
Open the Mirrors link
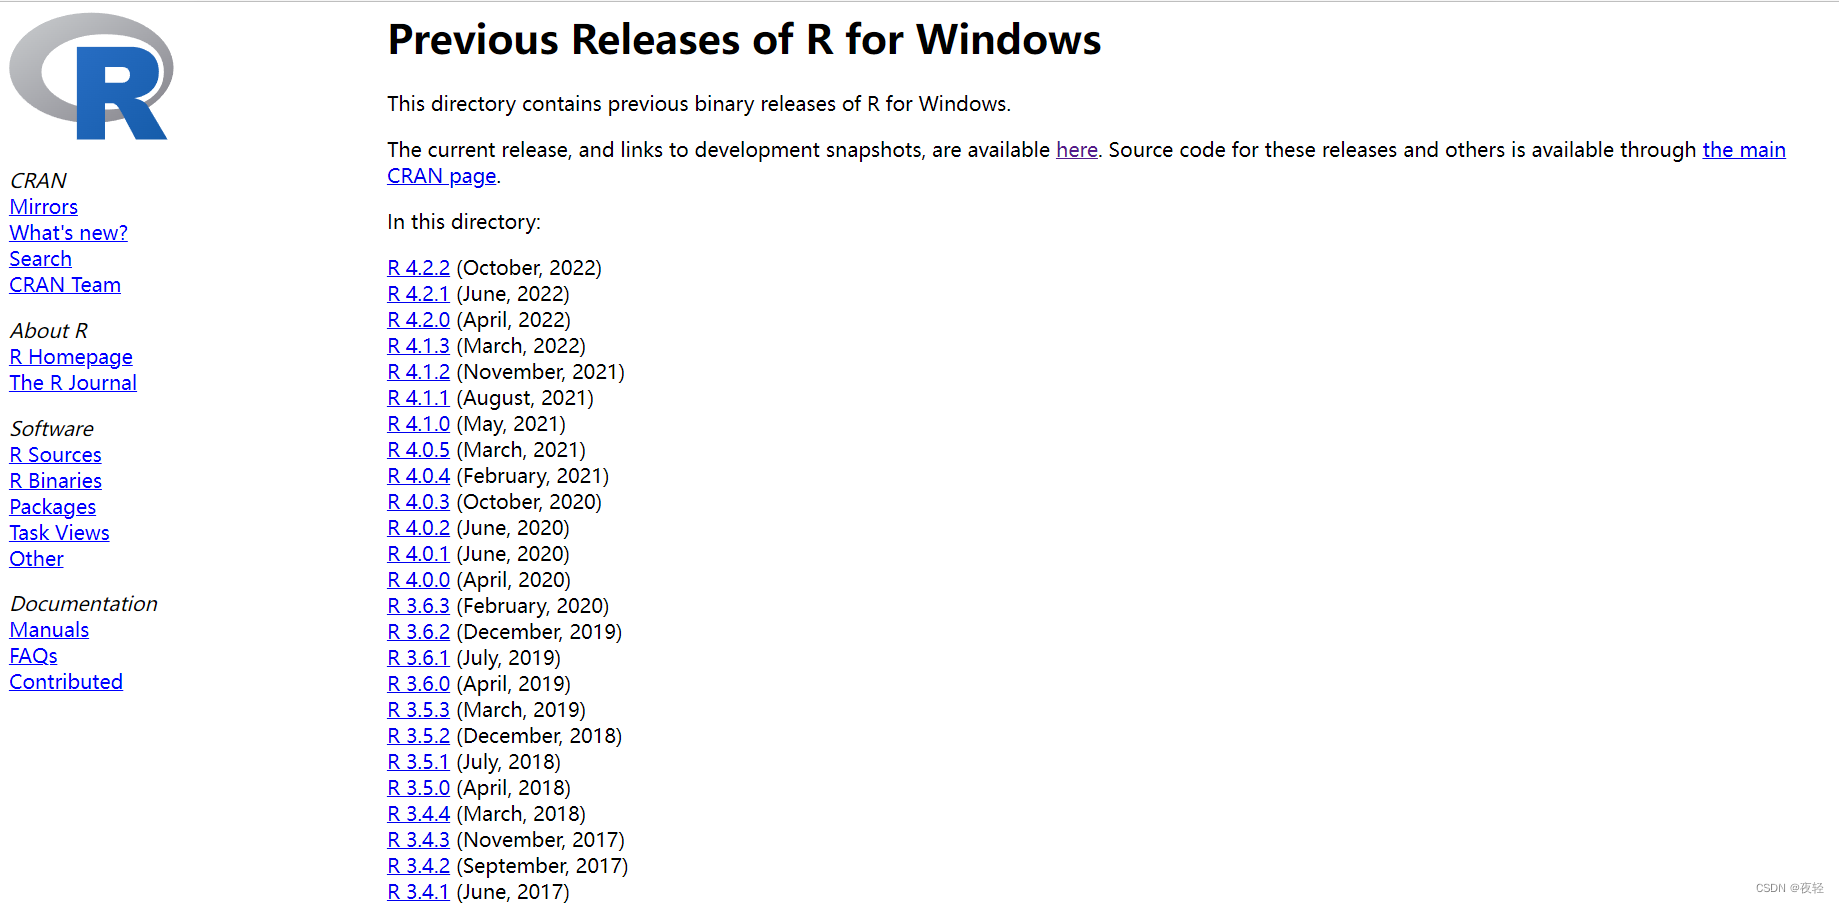click(x=44, y=207)
